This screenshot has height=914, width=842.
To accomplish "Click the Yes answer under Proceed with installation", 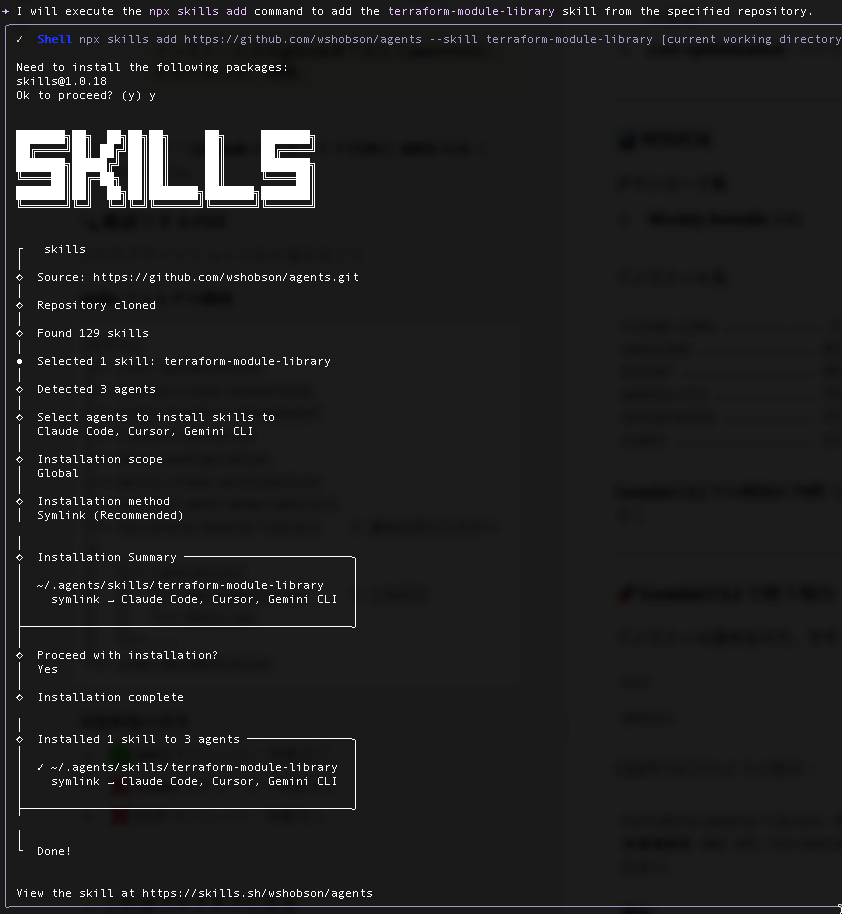I will coord(48,669).
